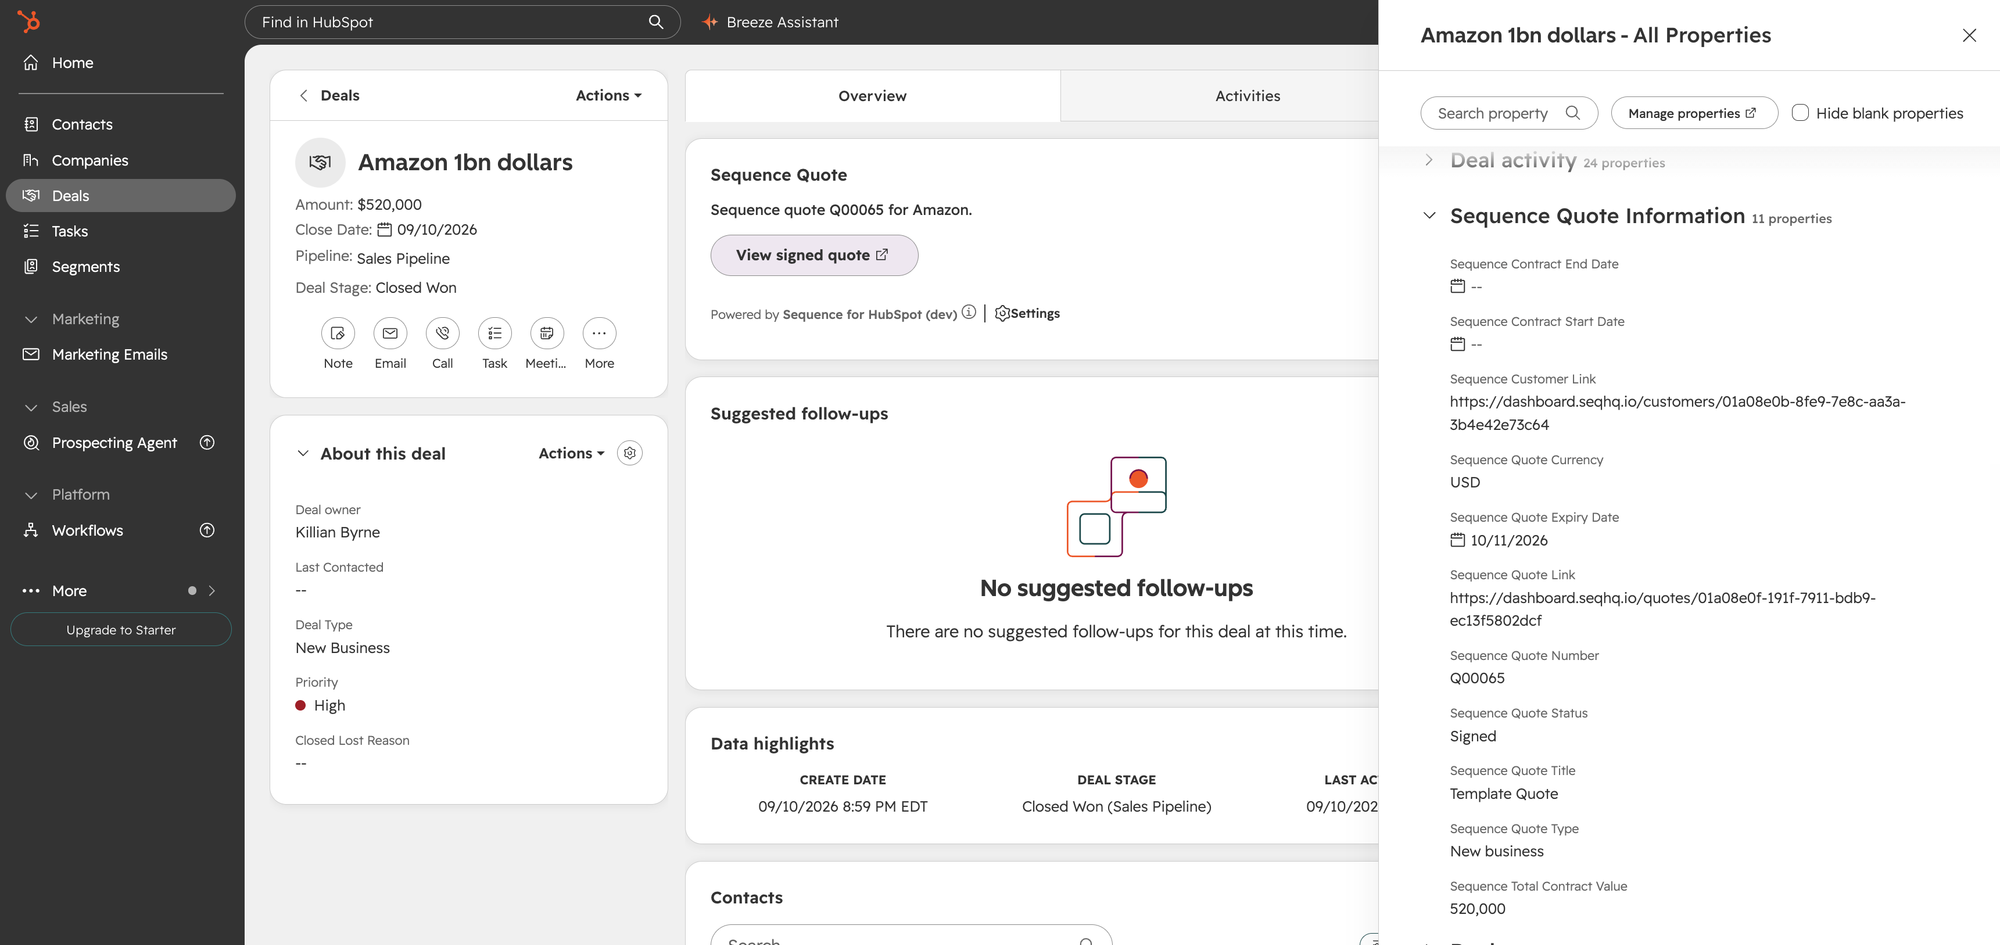This screenshot has height=945, width=2000.
Task: Click the Template Quote title value
Action: 1504,794
